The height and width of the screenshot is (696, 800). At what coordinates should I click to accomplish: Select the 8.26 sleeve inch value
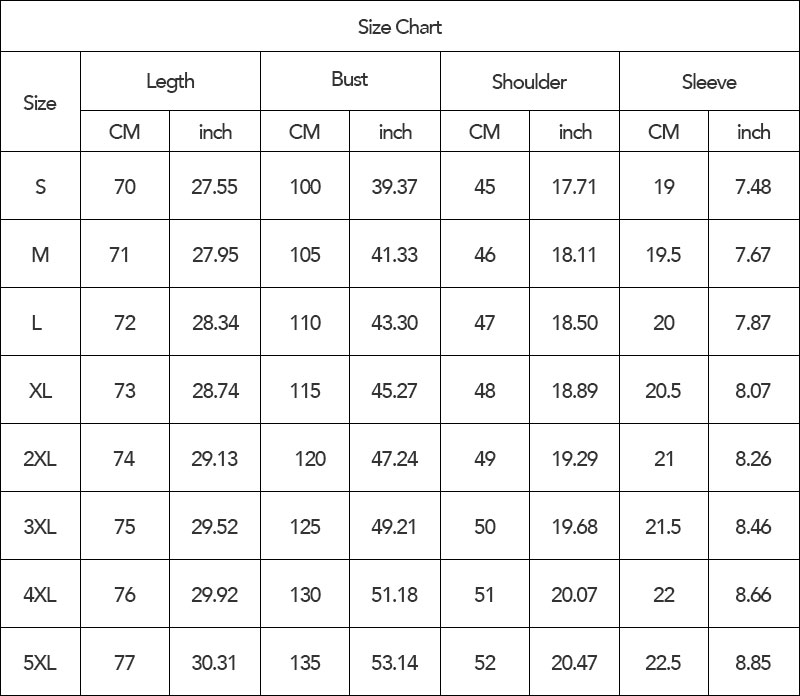tap(754, 458)
